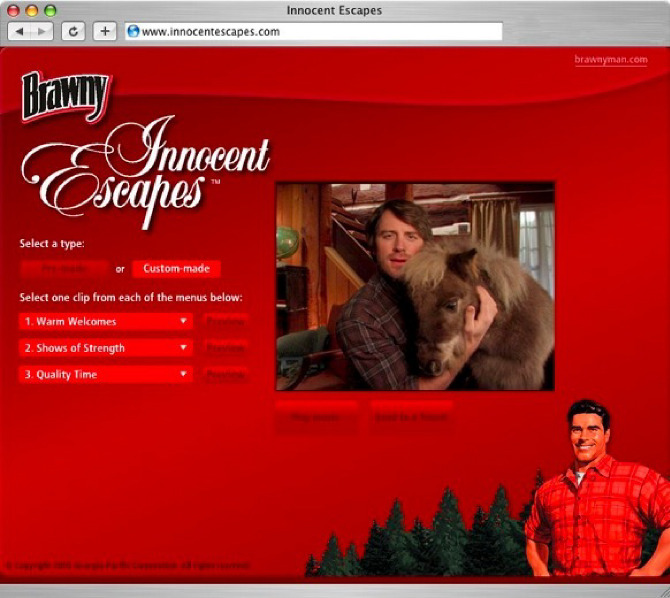Open the 2. Shows of Strength dropdown

[x=106, y=348]
